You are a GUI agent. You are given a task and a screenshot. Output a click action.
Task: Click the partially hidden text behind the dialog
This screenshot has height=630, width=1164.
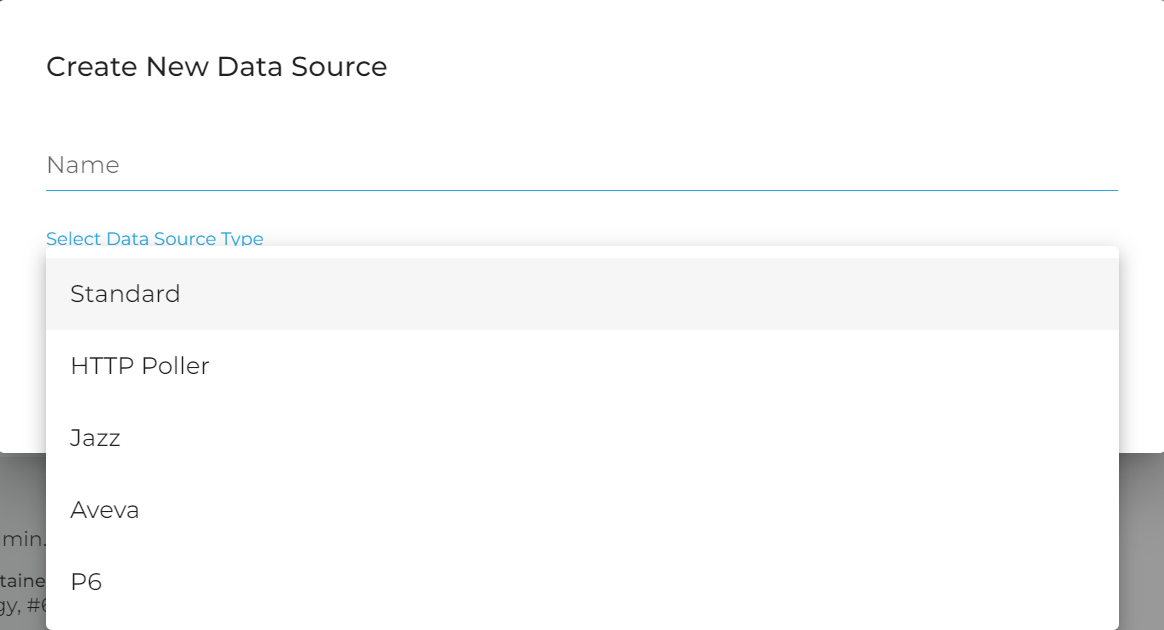click(x=22, y=539)
